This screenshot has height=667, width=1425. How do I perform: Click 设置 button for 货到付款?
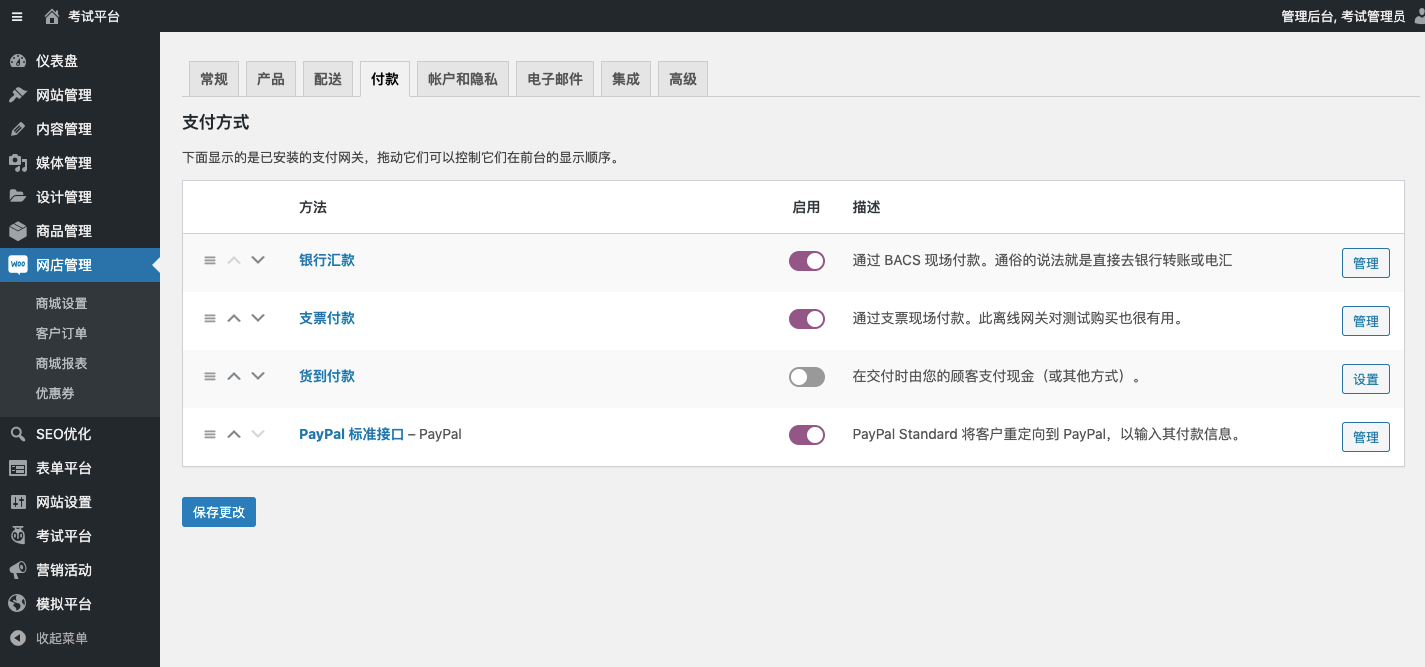pyautogui.click(x=1366, y=379)
